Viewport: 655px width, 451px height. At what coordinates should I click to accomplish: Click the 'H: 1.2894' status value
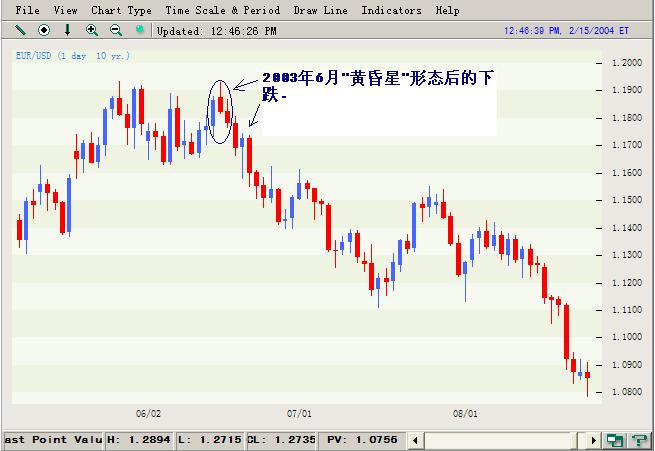139,440
